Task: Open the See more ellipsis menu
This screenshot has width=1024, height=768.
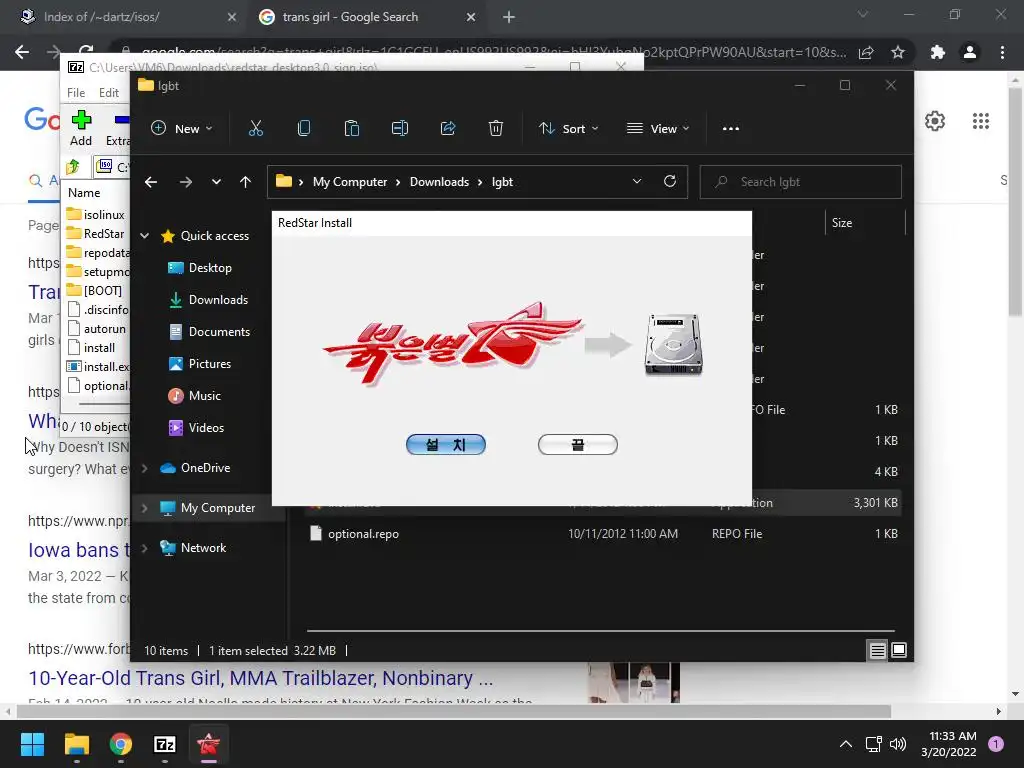Action: [731, 129]
